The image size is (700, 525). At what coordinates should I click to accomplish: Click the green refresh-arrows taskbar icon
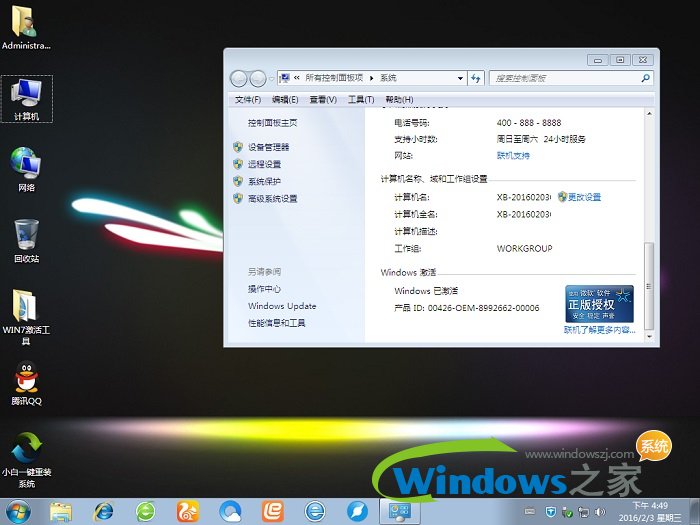146,512
